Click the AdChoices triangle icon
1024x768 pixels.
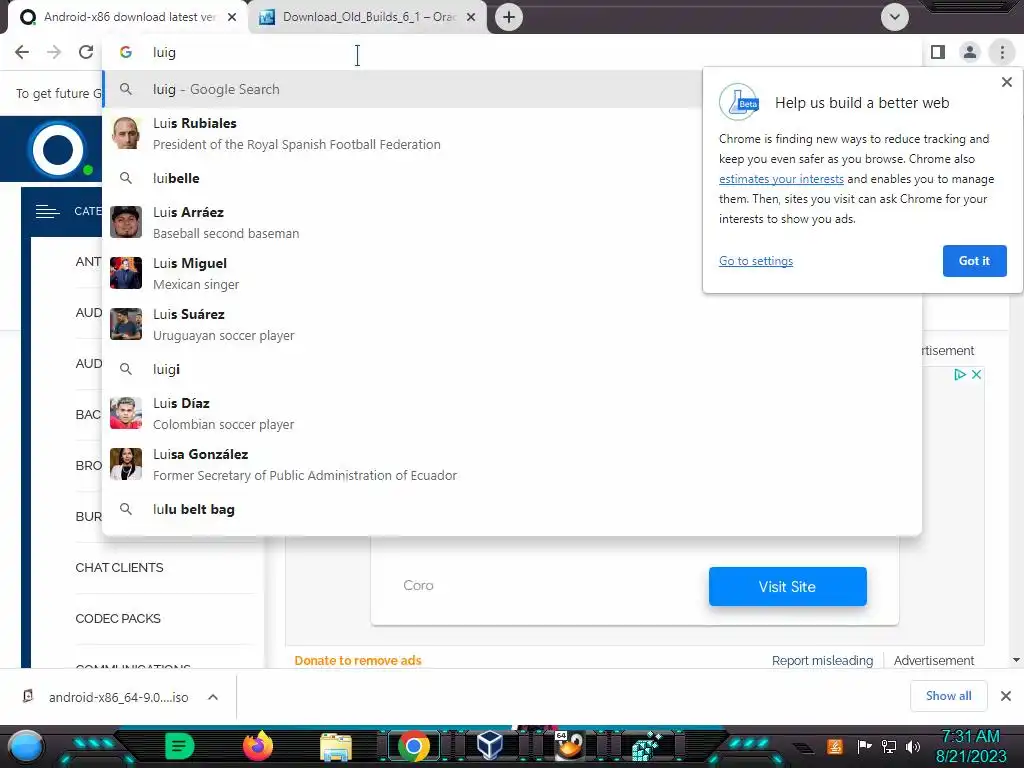(x=959, y=374)
